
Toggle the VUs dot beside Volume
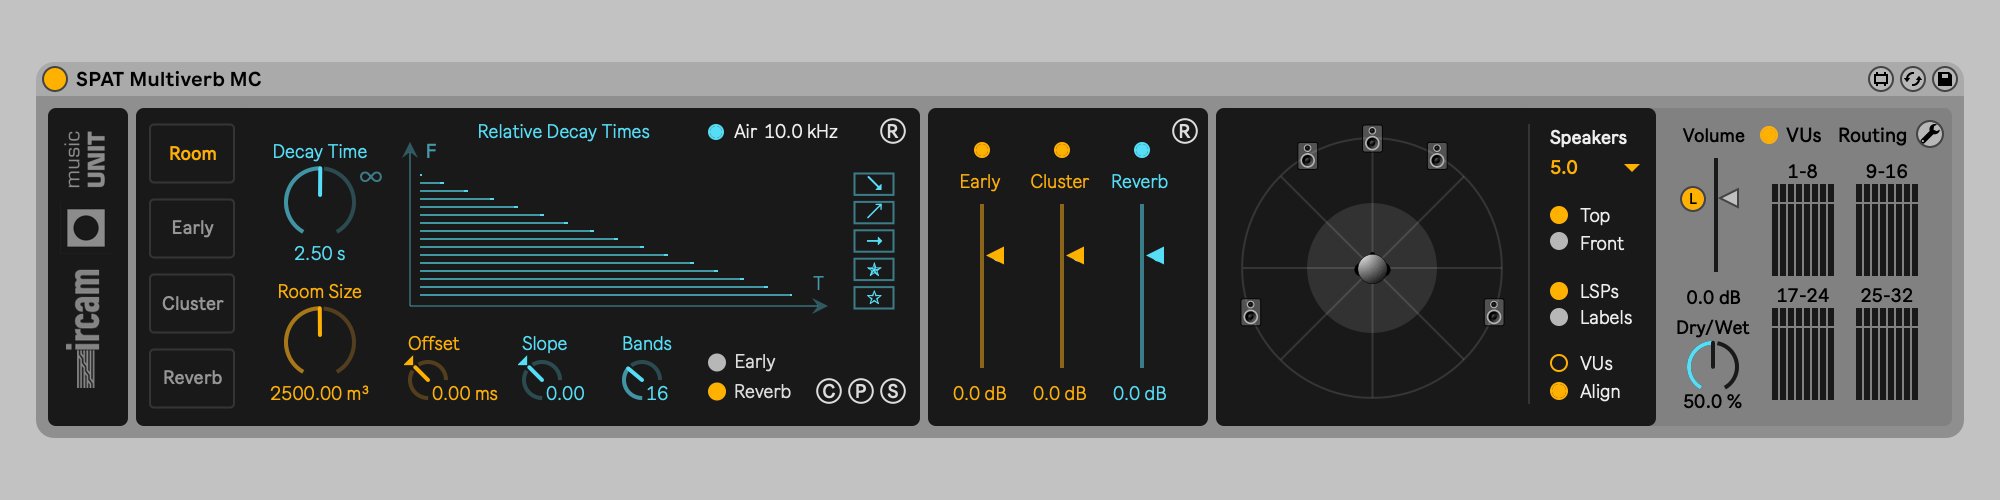coord(1769,135)
